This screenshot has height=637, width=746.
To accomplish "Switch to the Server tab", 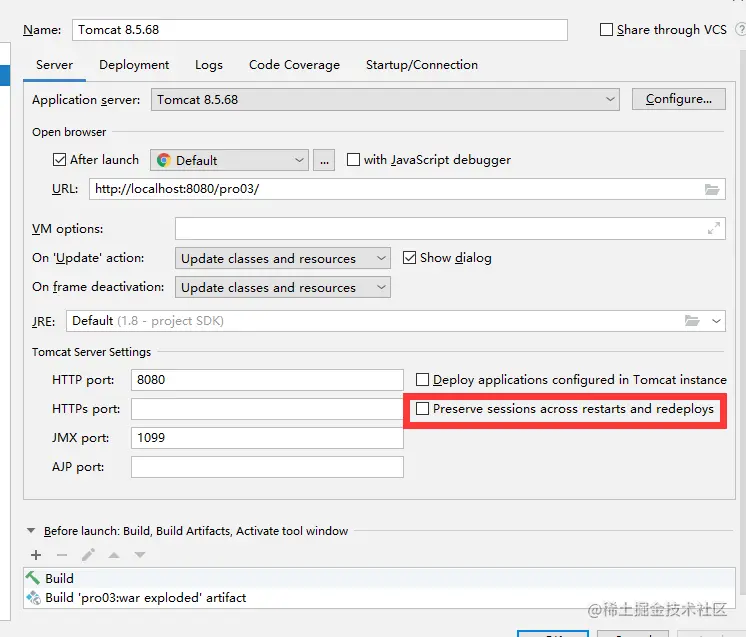I will tap(54, 65).
